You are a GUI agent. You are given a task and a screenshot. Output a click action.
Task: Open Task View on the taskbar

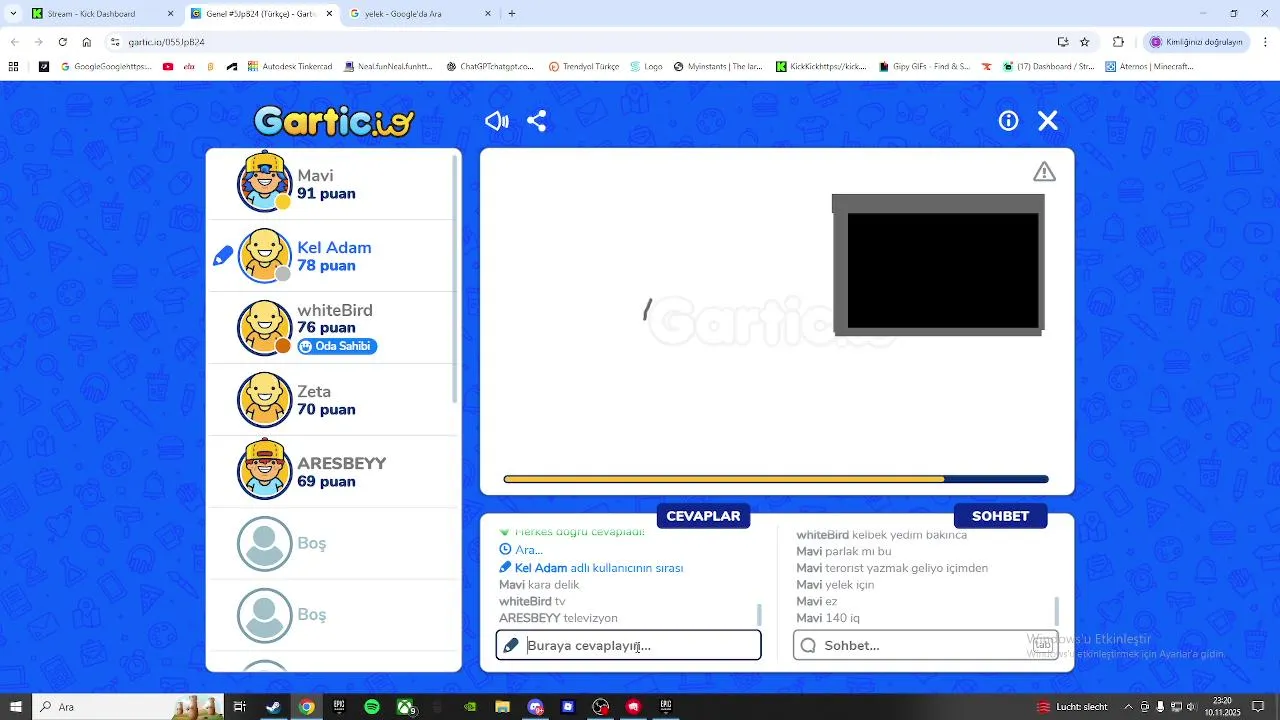pyautogui.click(x=240, y=707)
